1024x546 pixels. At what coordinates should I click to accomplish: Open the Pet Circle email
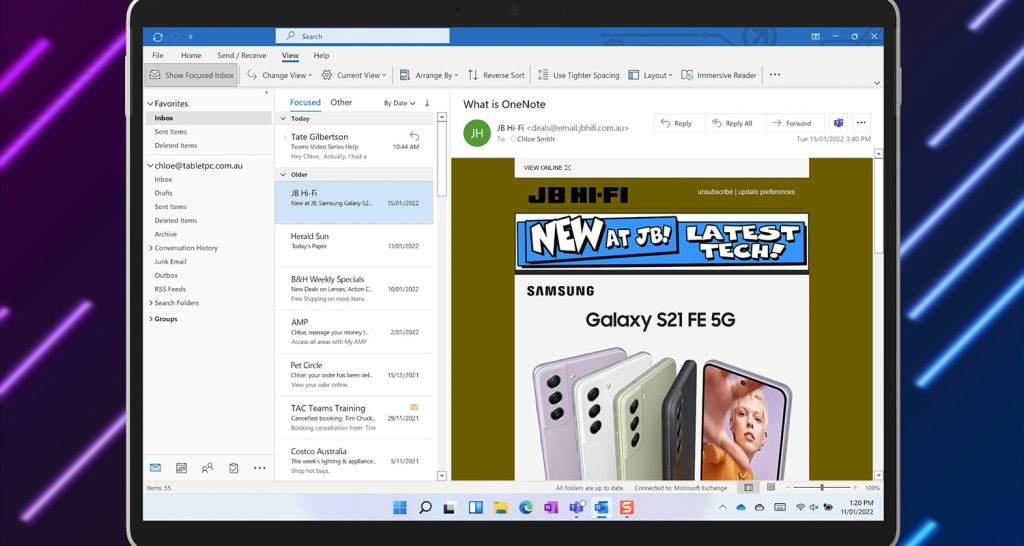pyautogui.click(x=354, y=375)
